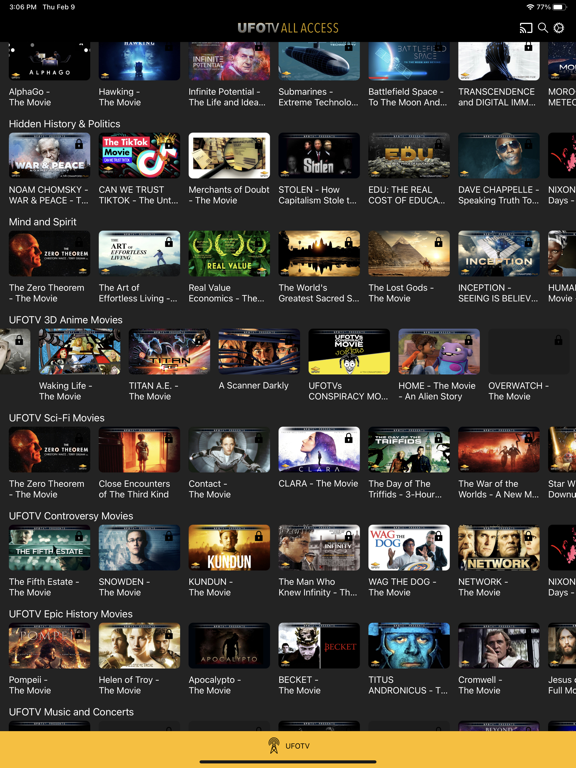Open Contact - The Movie thumbnail
The width and height of the screenshot is (576, 768).
coord(229,449)
